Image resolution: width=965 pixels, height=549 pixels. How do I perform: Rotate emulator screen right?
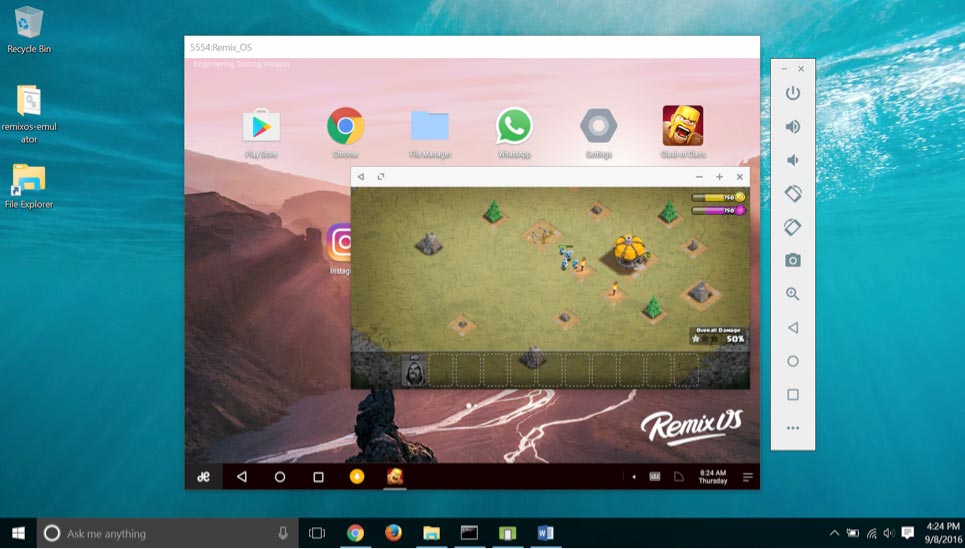tap(793, 227)
